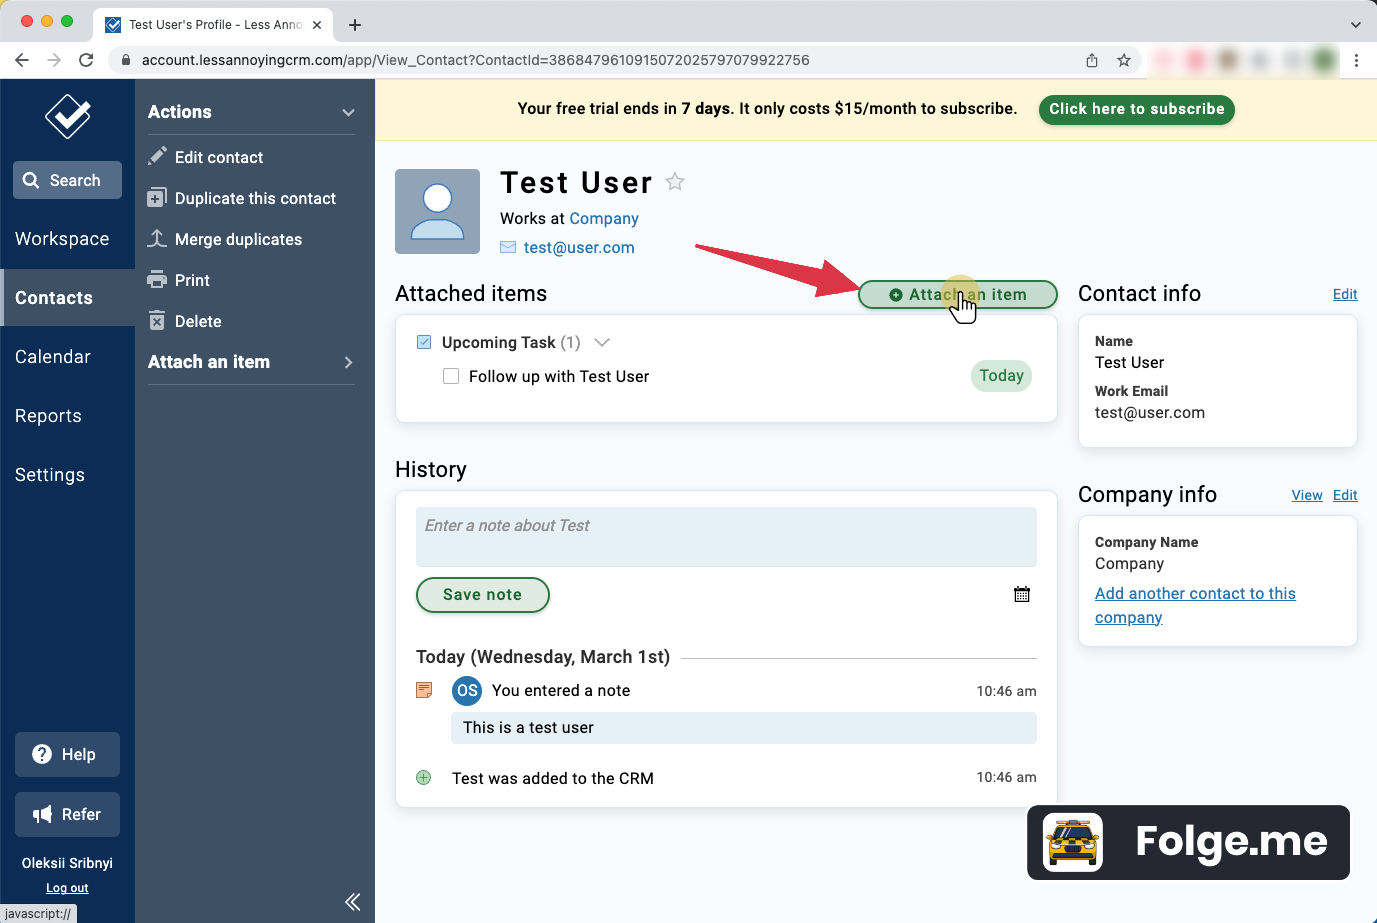Click the browser share icon
1377x923 pixels.
pos(1092,60)
